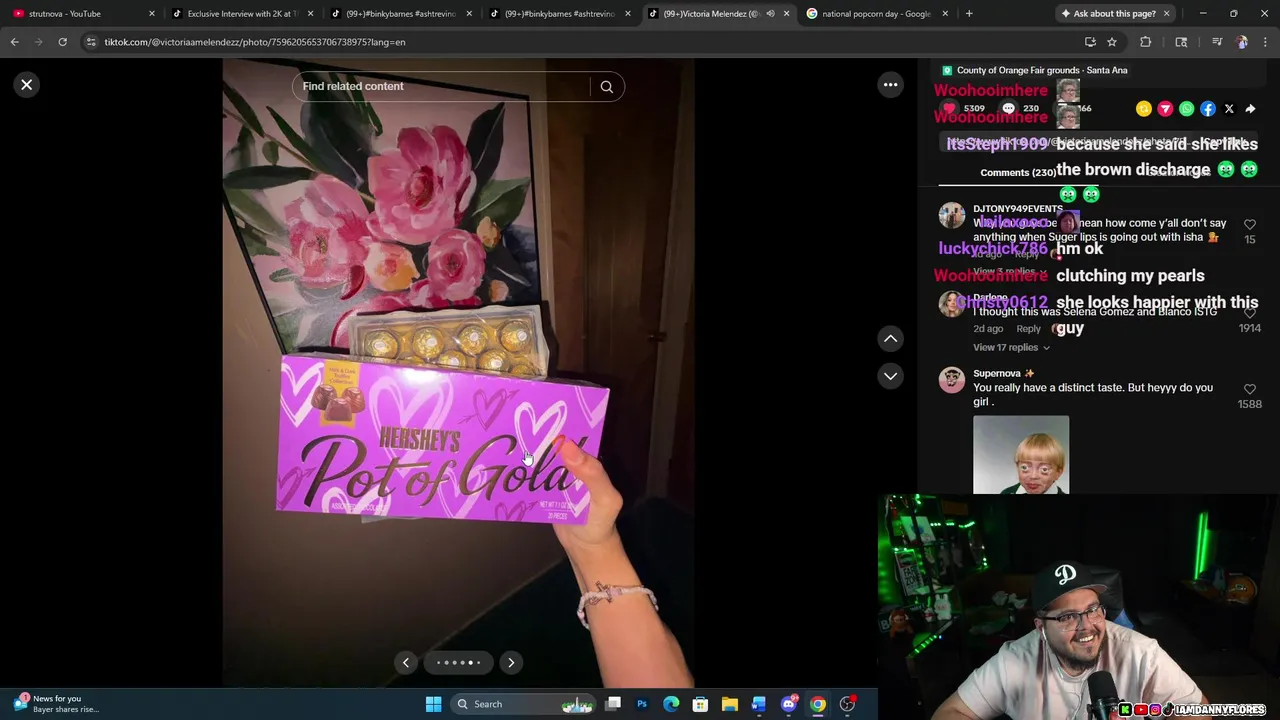The image size is (1280, 720).
Task: Mute the Victoria Melendez tab audio icon
Action: click(770, 14)
